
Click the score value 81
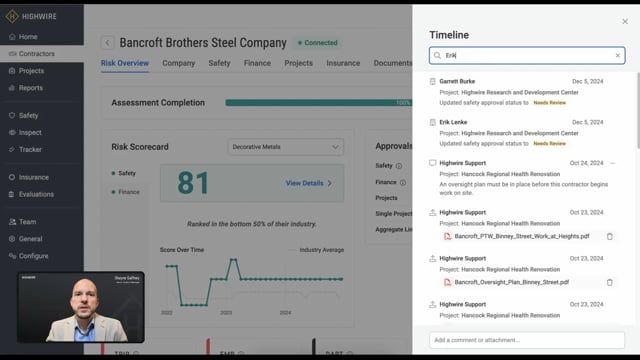(x=193, y=183)
